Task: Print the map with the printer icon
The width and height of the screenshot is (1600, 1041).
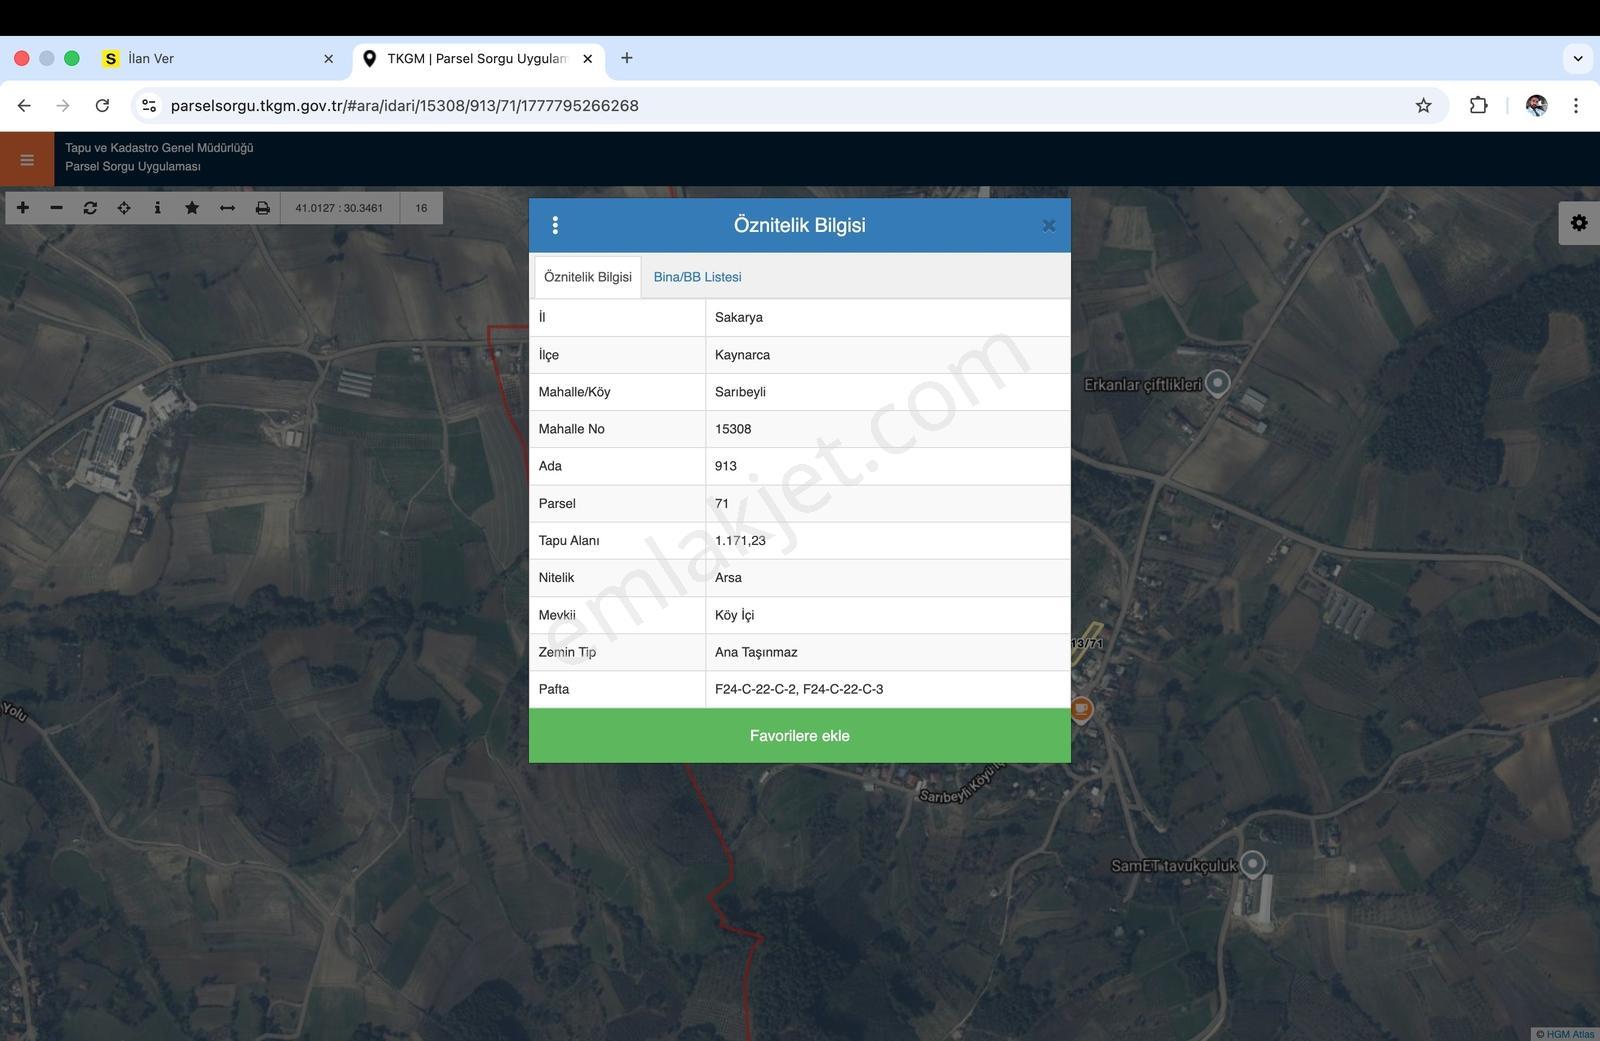Action: (262, 208)
